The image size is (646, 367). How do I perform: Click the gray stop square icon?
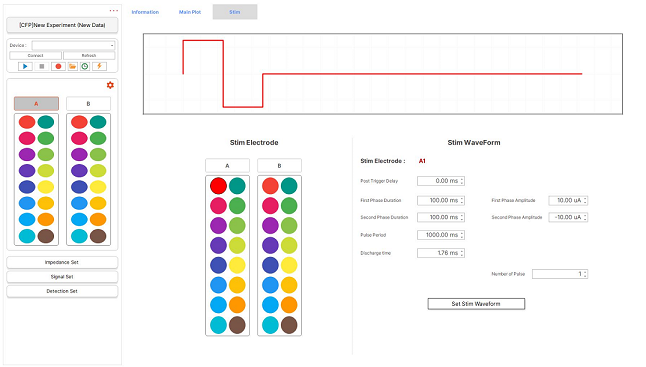tap(42, 66)
